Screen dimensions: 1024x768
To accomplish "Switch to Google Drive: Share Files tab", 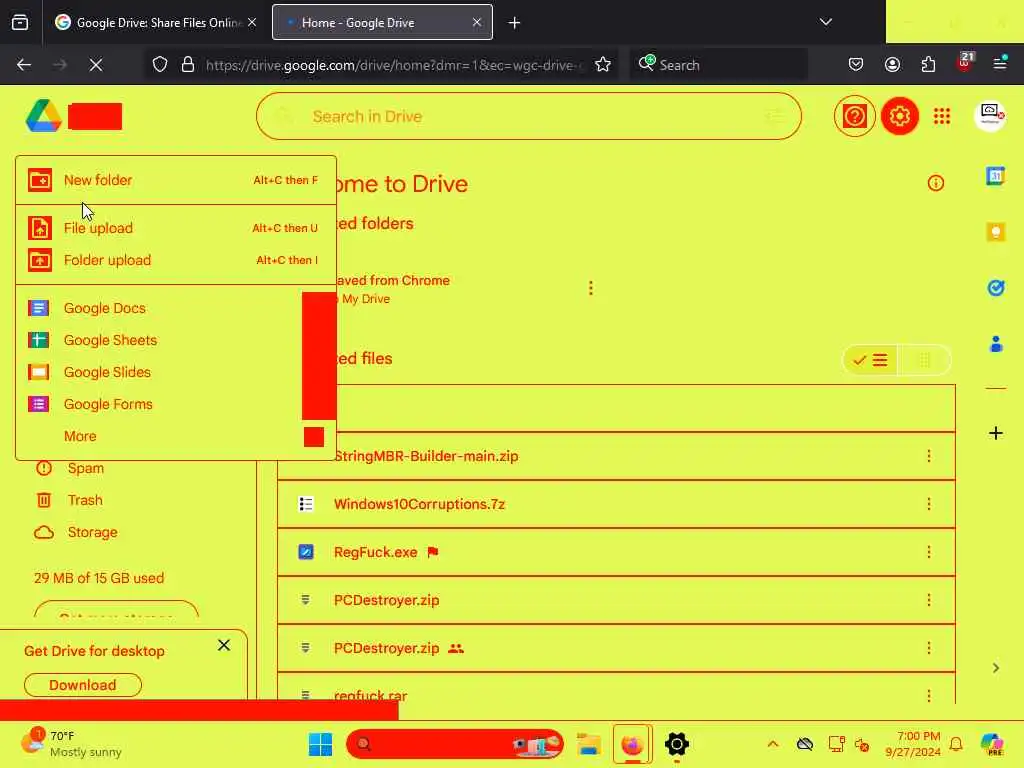I will click(155, 22).
